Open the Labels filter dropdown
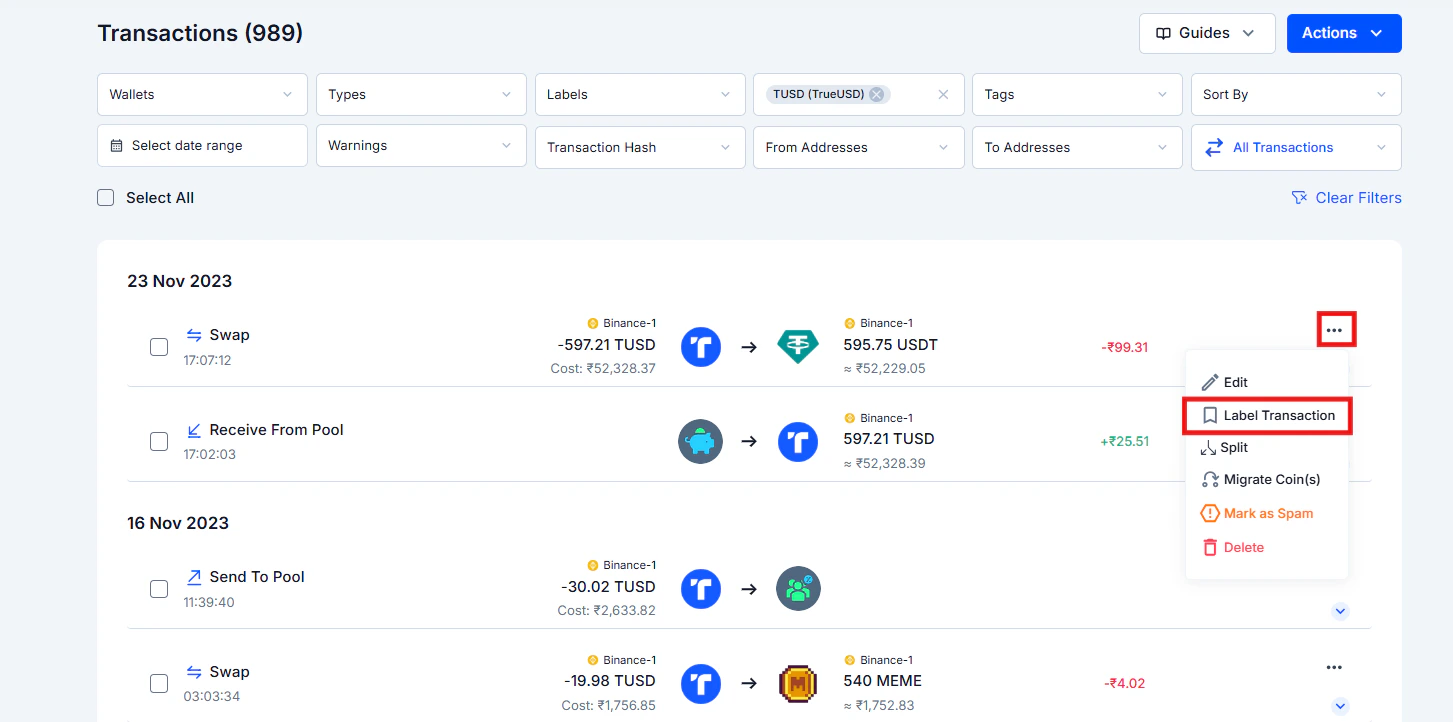The image size is (1453, 722). 640,94
